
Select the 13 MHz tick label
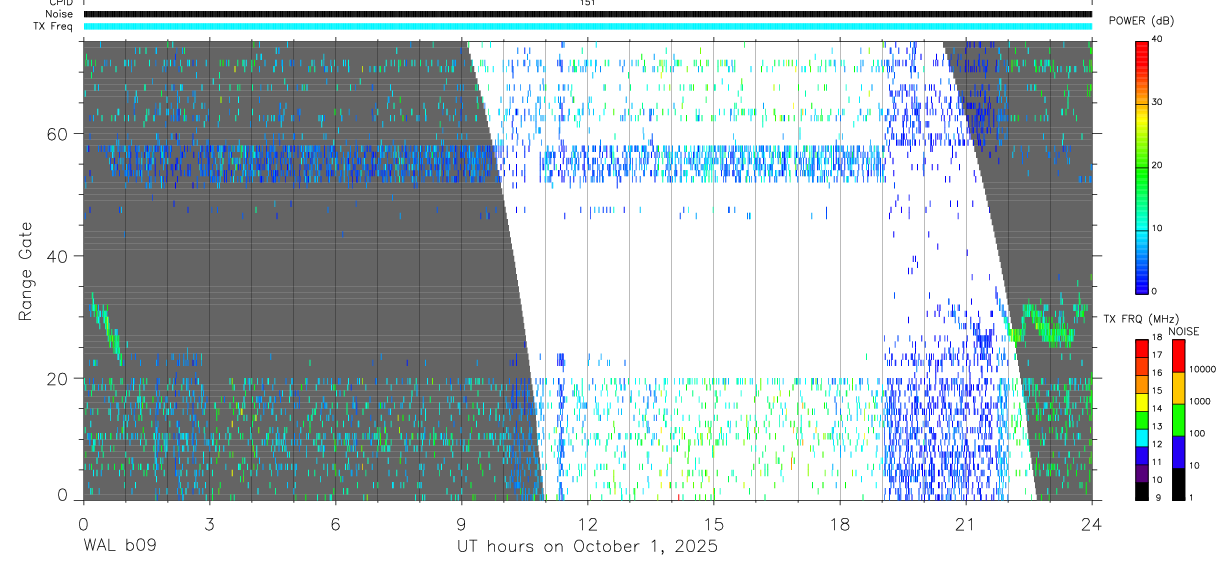click(1157, 426)
